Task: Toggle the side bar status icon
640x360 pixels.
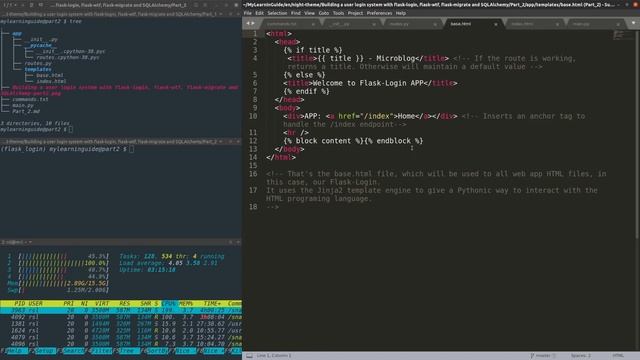Action: 249,356
